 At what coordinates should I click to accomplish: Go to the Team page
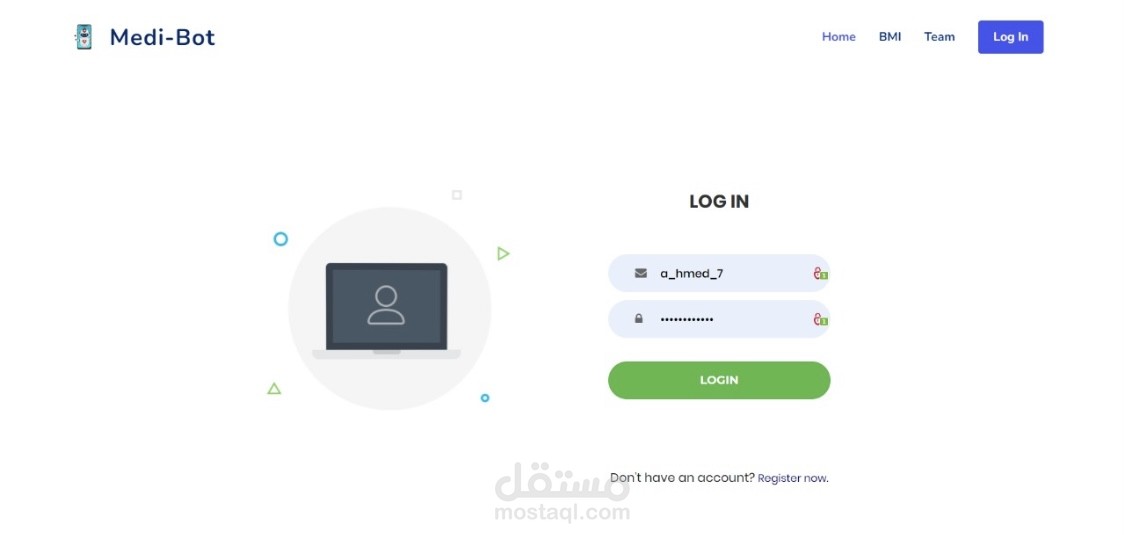(x=939, y=37)
